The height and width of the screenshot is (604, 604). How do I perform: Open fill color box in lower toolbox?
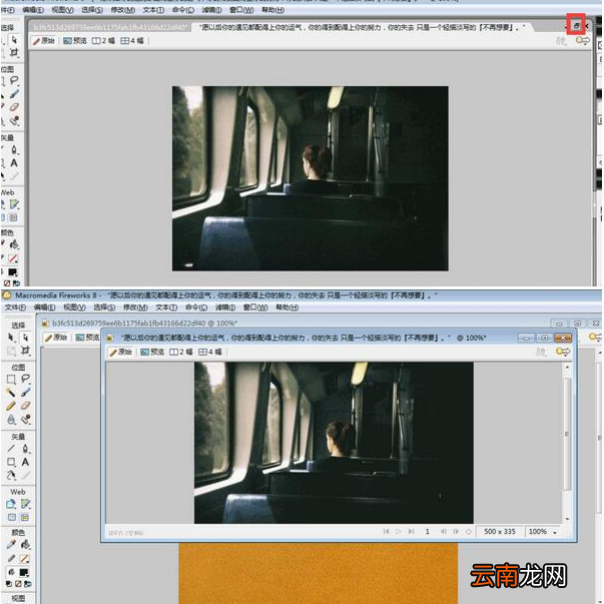coord(24,572)
